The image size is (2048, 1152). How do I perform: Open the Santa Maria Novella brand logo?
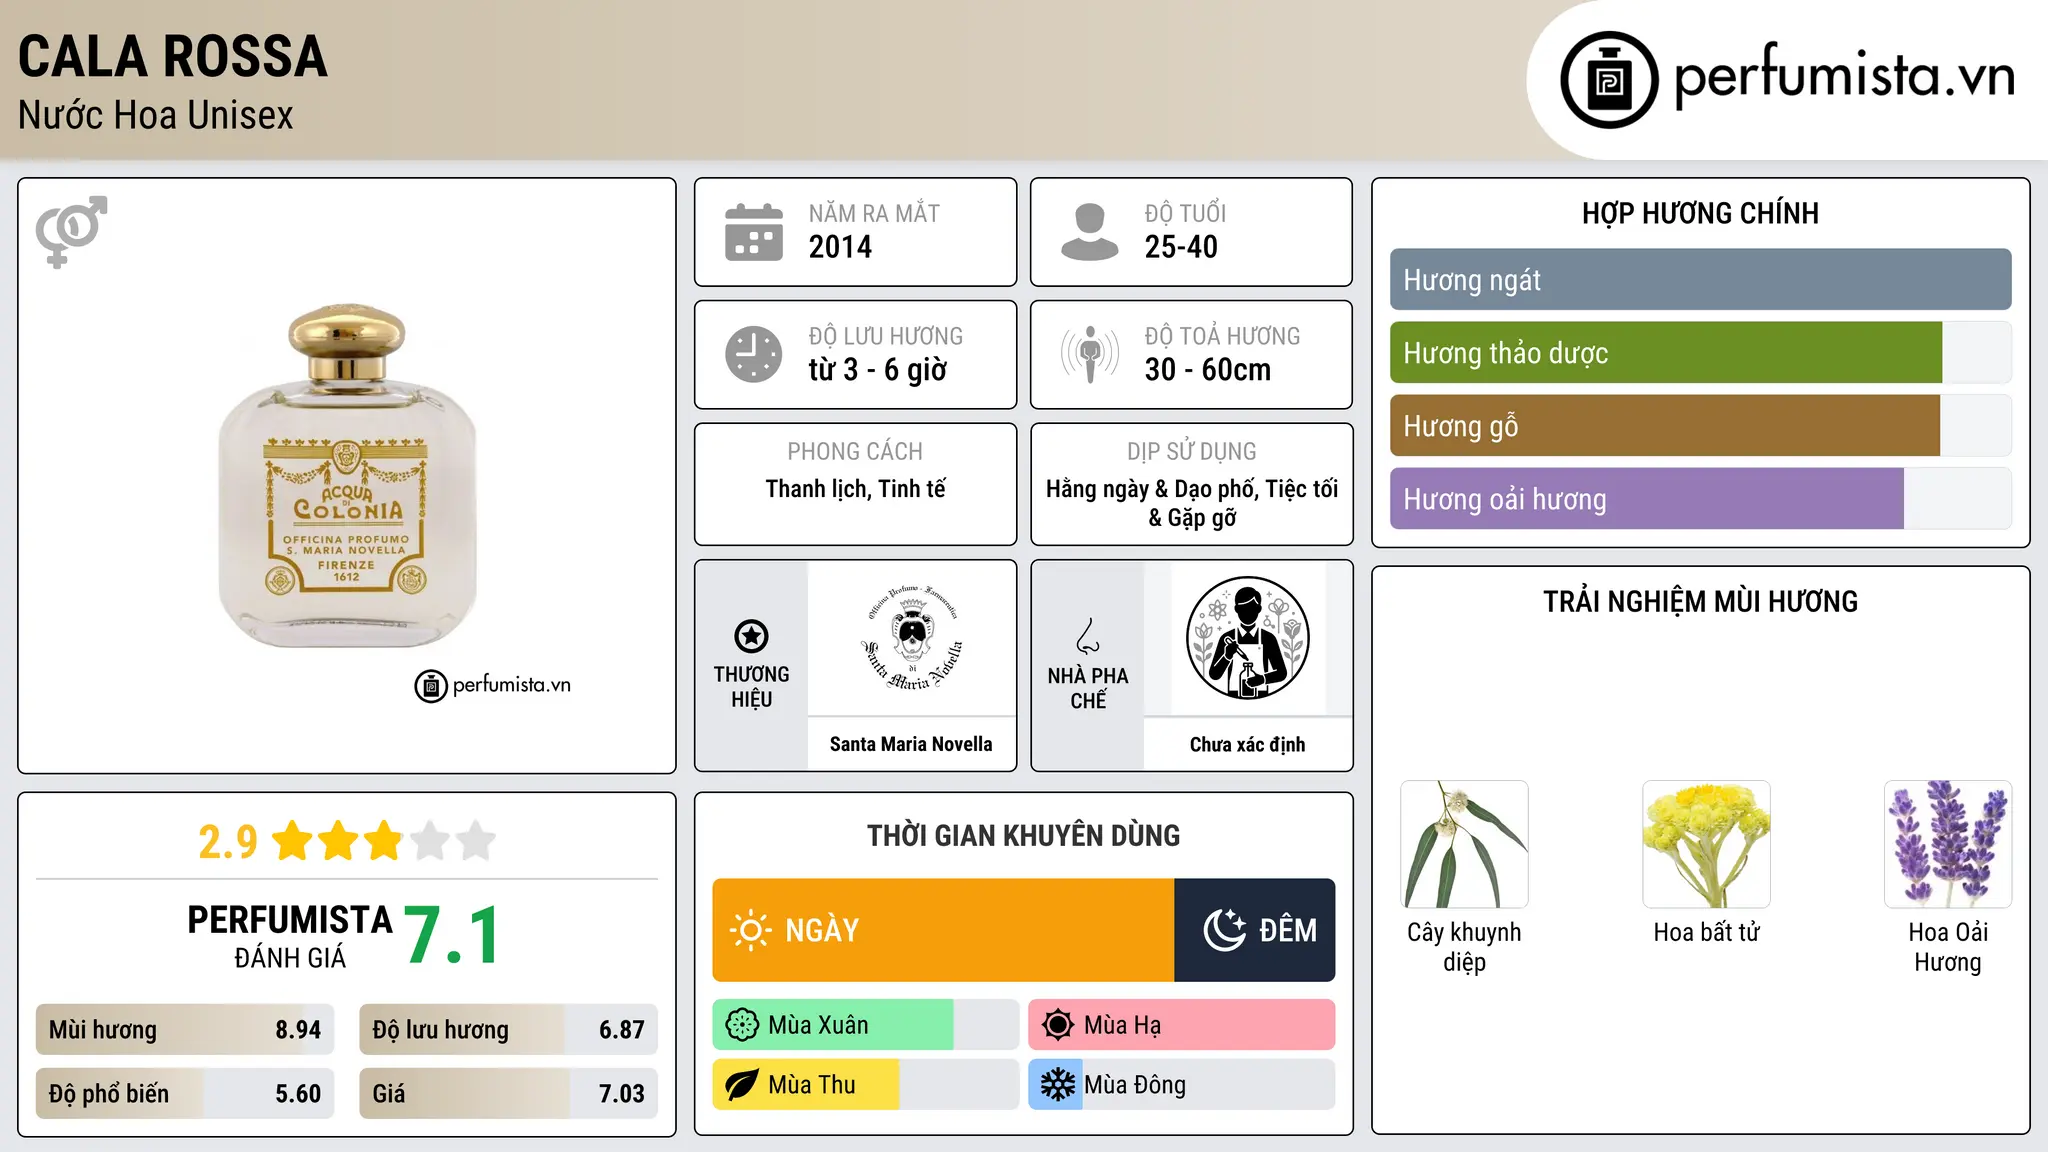911,637
